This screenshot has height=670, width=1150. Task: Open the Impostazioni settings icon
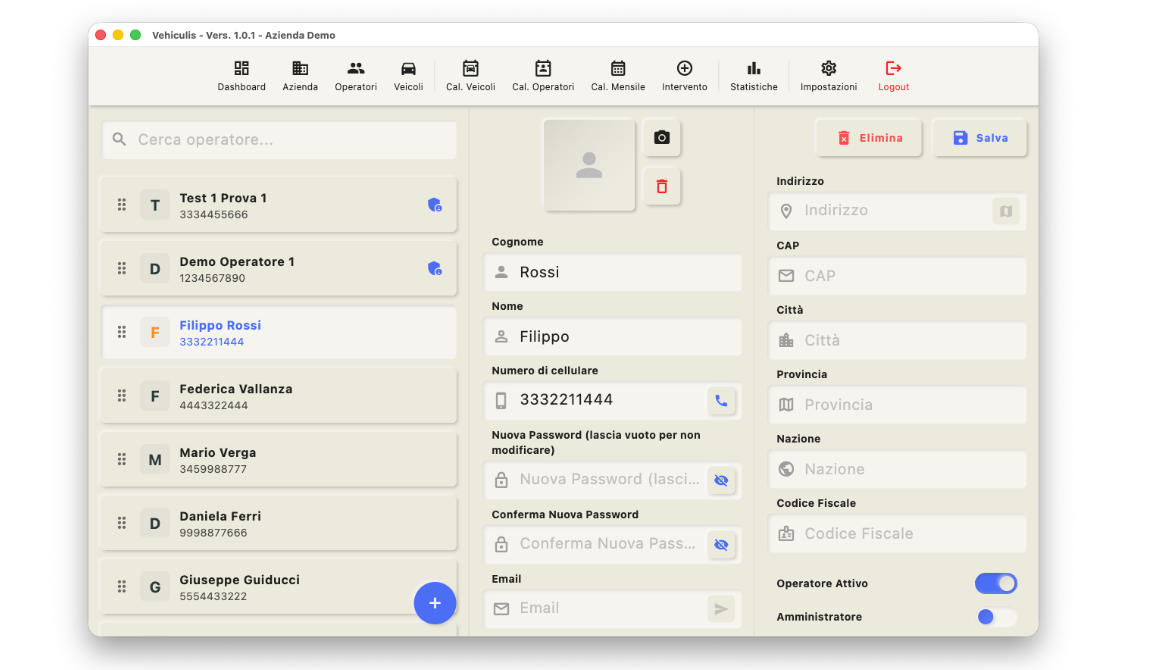coord(828,67)
